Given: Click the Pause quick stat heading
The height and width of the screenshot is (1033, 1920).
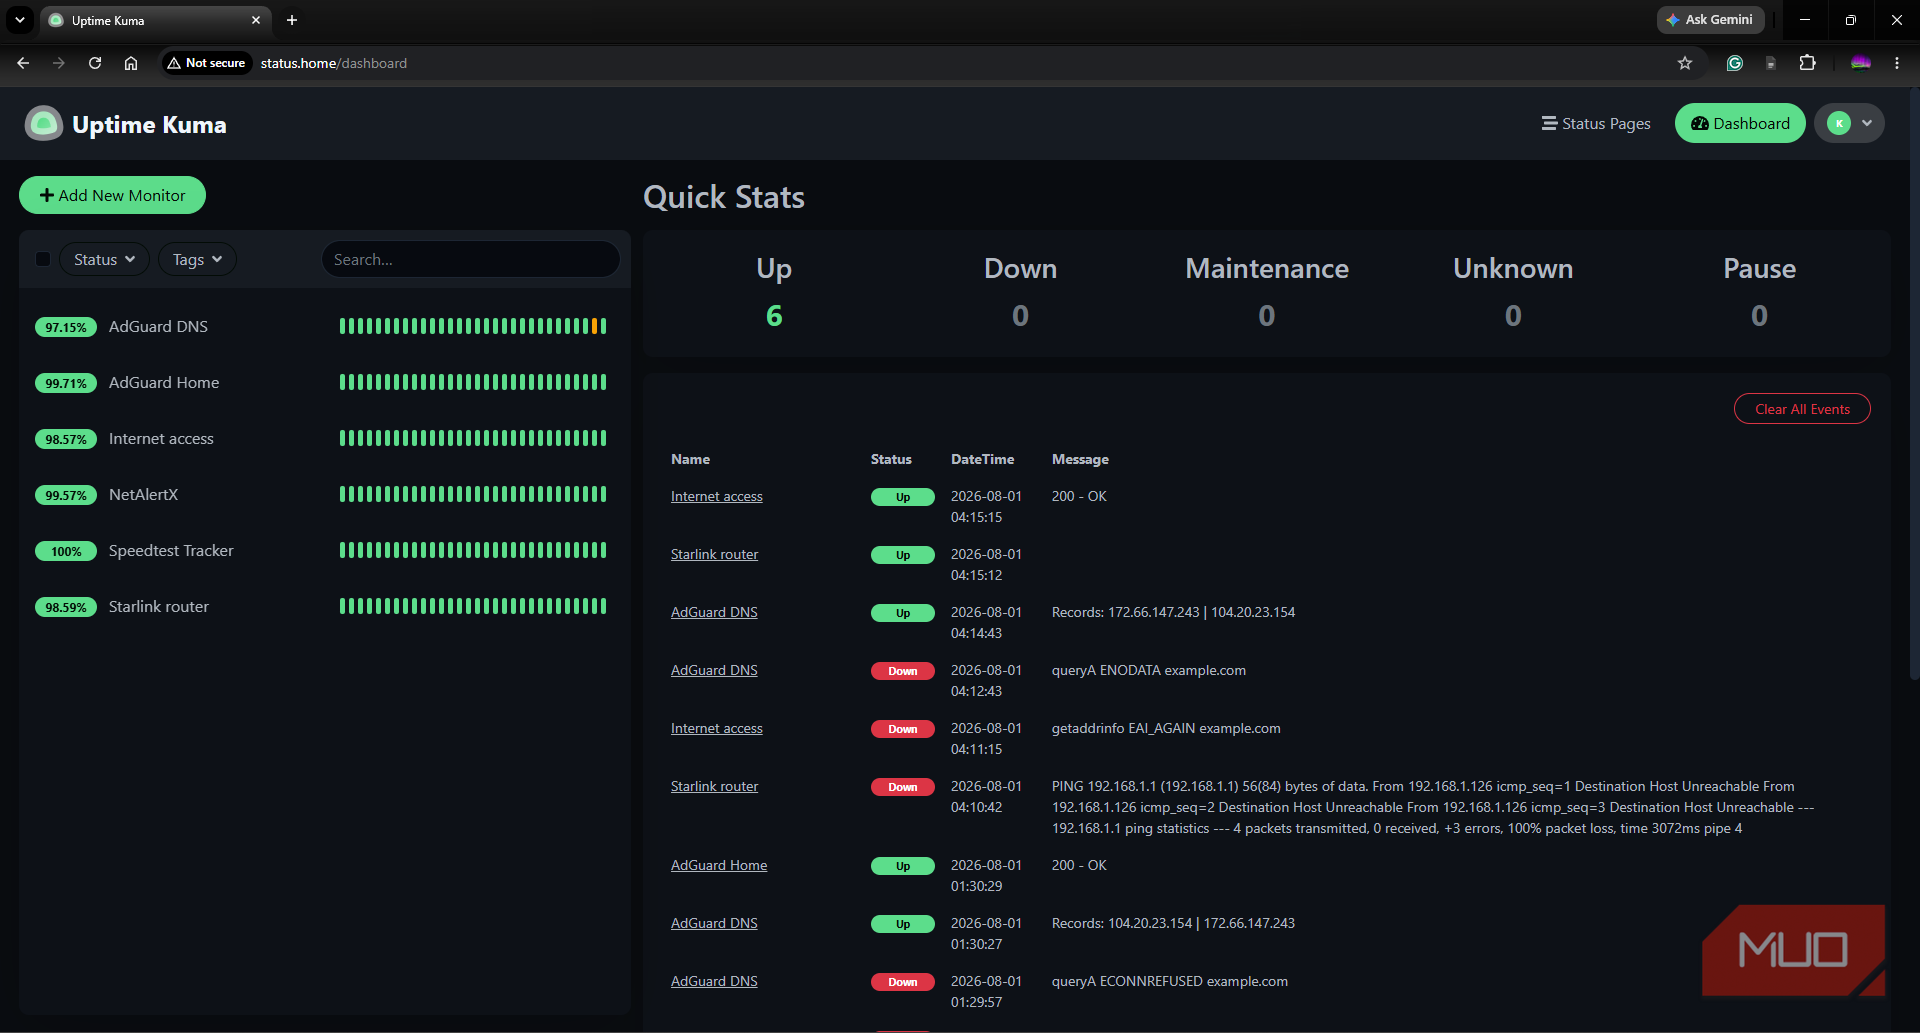Looking at the screenshot, I should [1759, 268].
